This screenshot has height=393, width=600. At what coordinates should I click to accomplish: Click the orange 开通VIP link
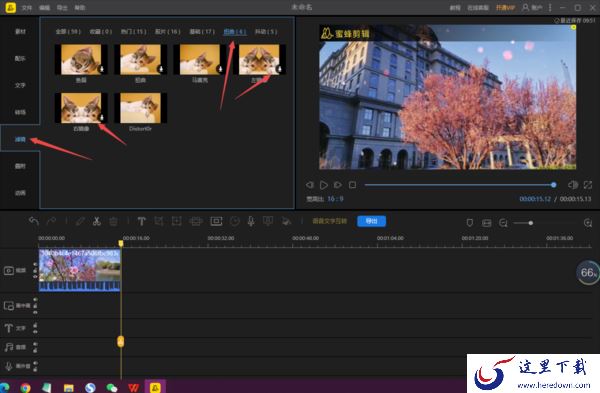click(505, 7)
